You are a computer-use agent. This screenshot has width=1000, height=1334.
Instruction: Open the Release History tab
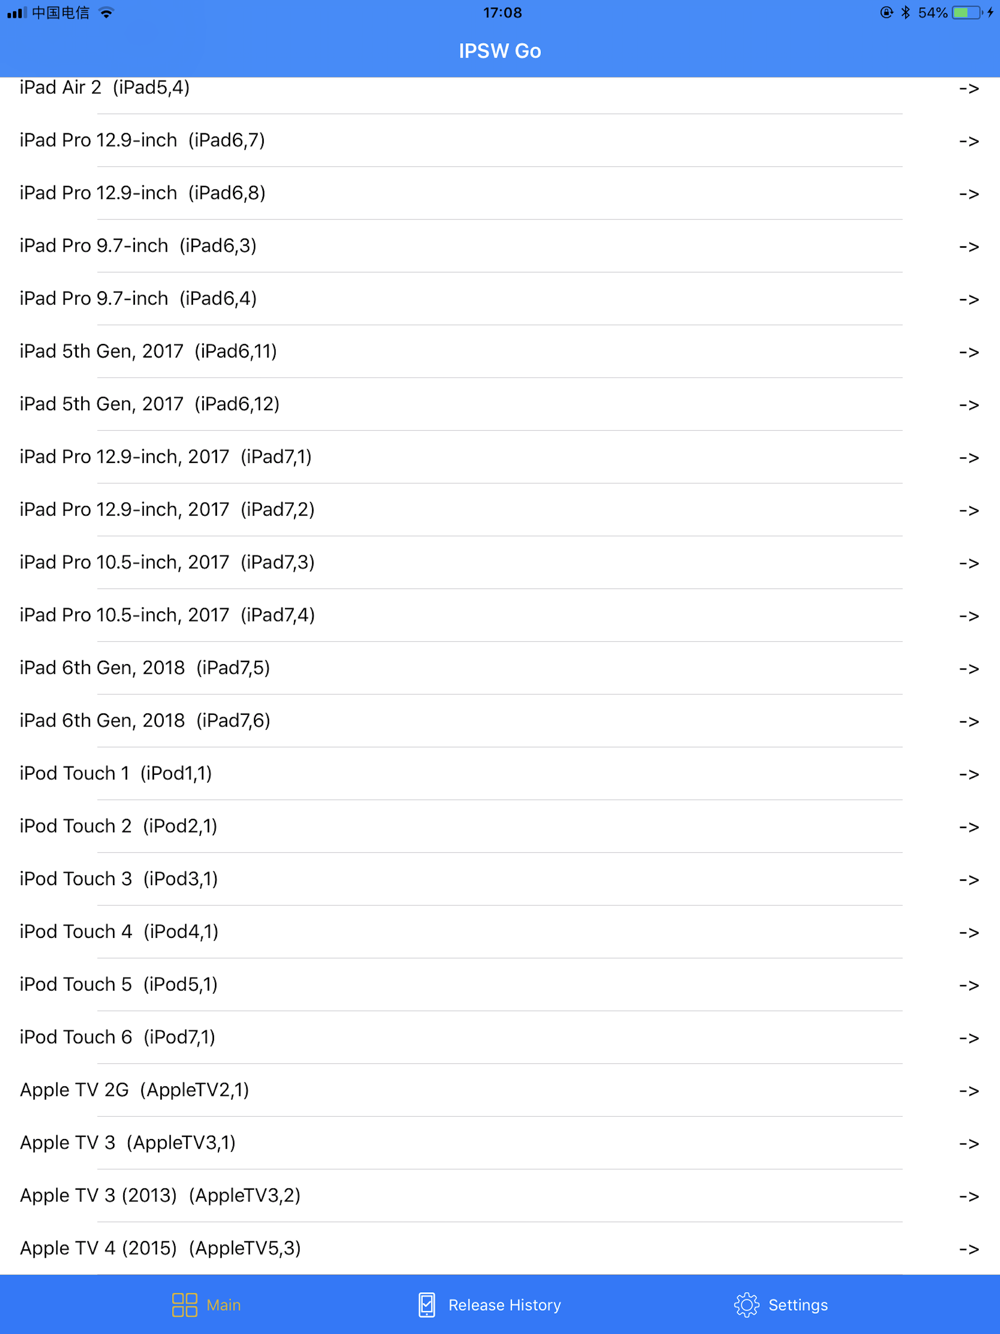[503, 1304]
